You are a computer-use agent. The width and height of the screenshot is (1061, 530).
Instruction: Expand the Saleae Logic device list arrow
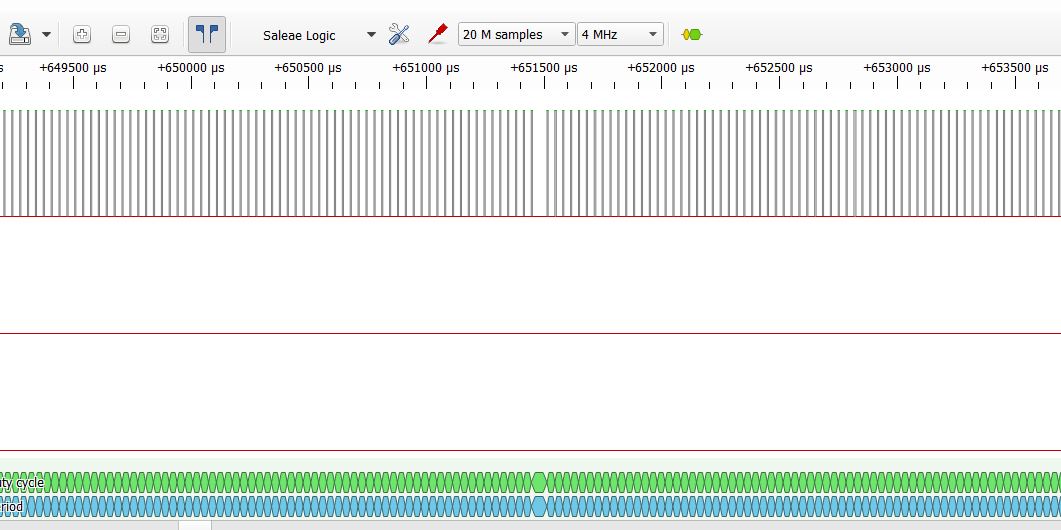tap(371, 35)
